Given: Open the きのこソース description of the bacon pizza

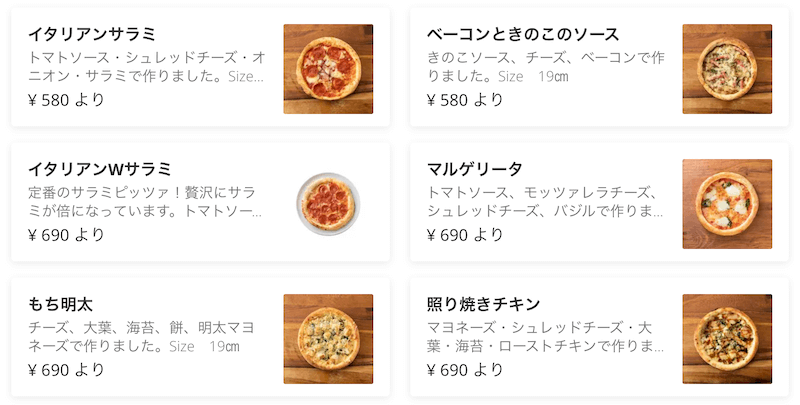Looking at the screenshot, I should [546, 67].
